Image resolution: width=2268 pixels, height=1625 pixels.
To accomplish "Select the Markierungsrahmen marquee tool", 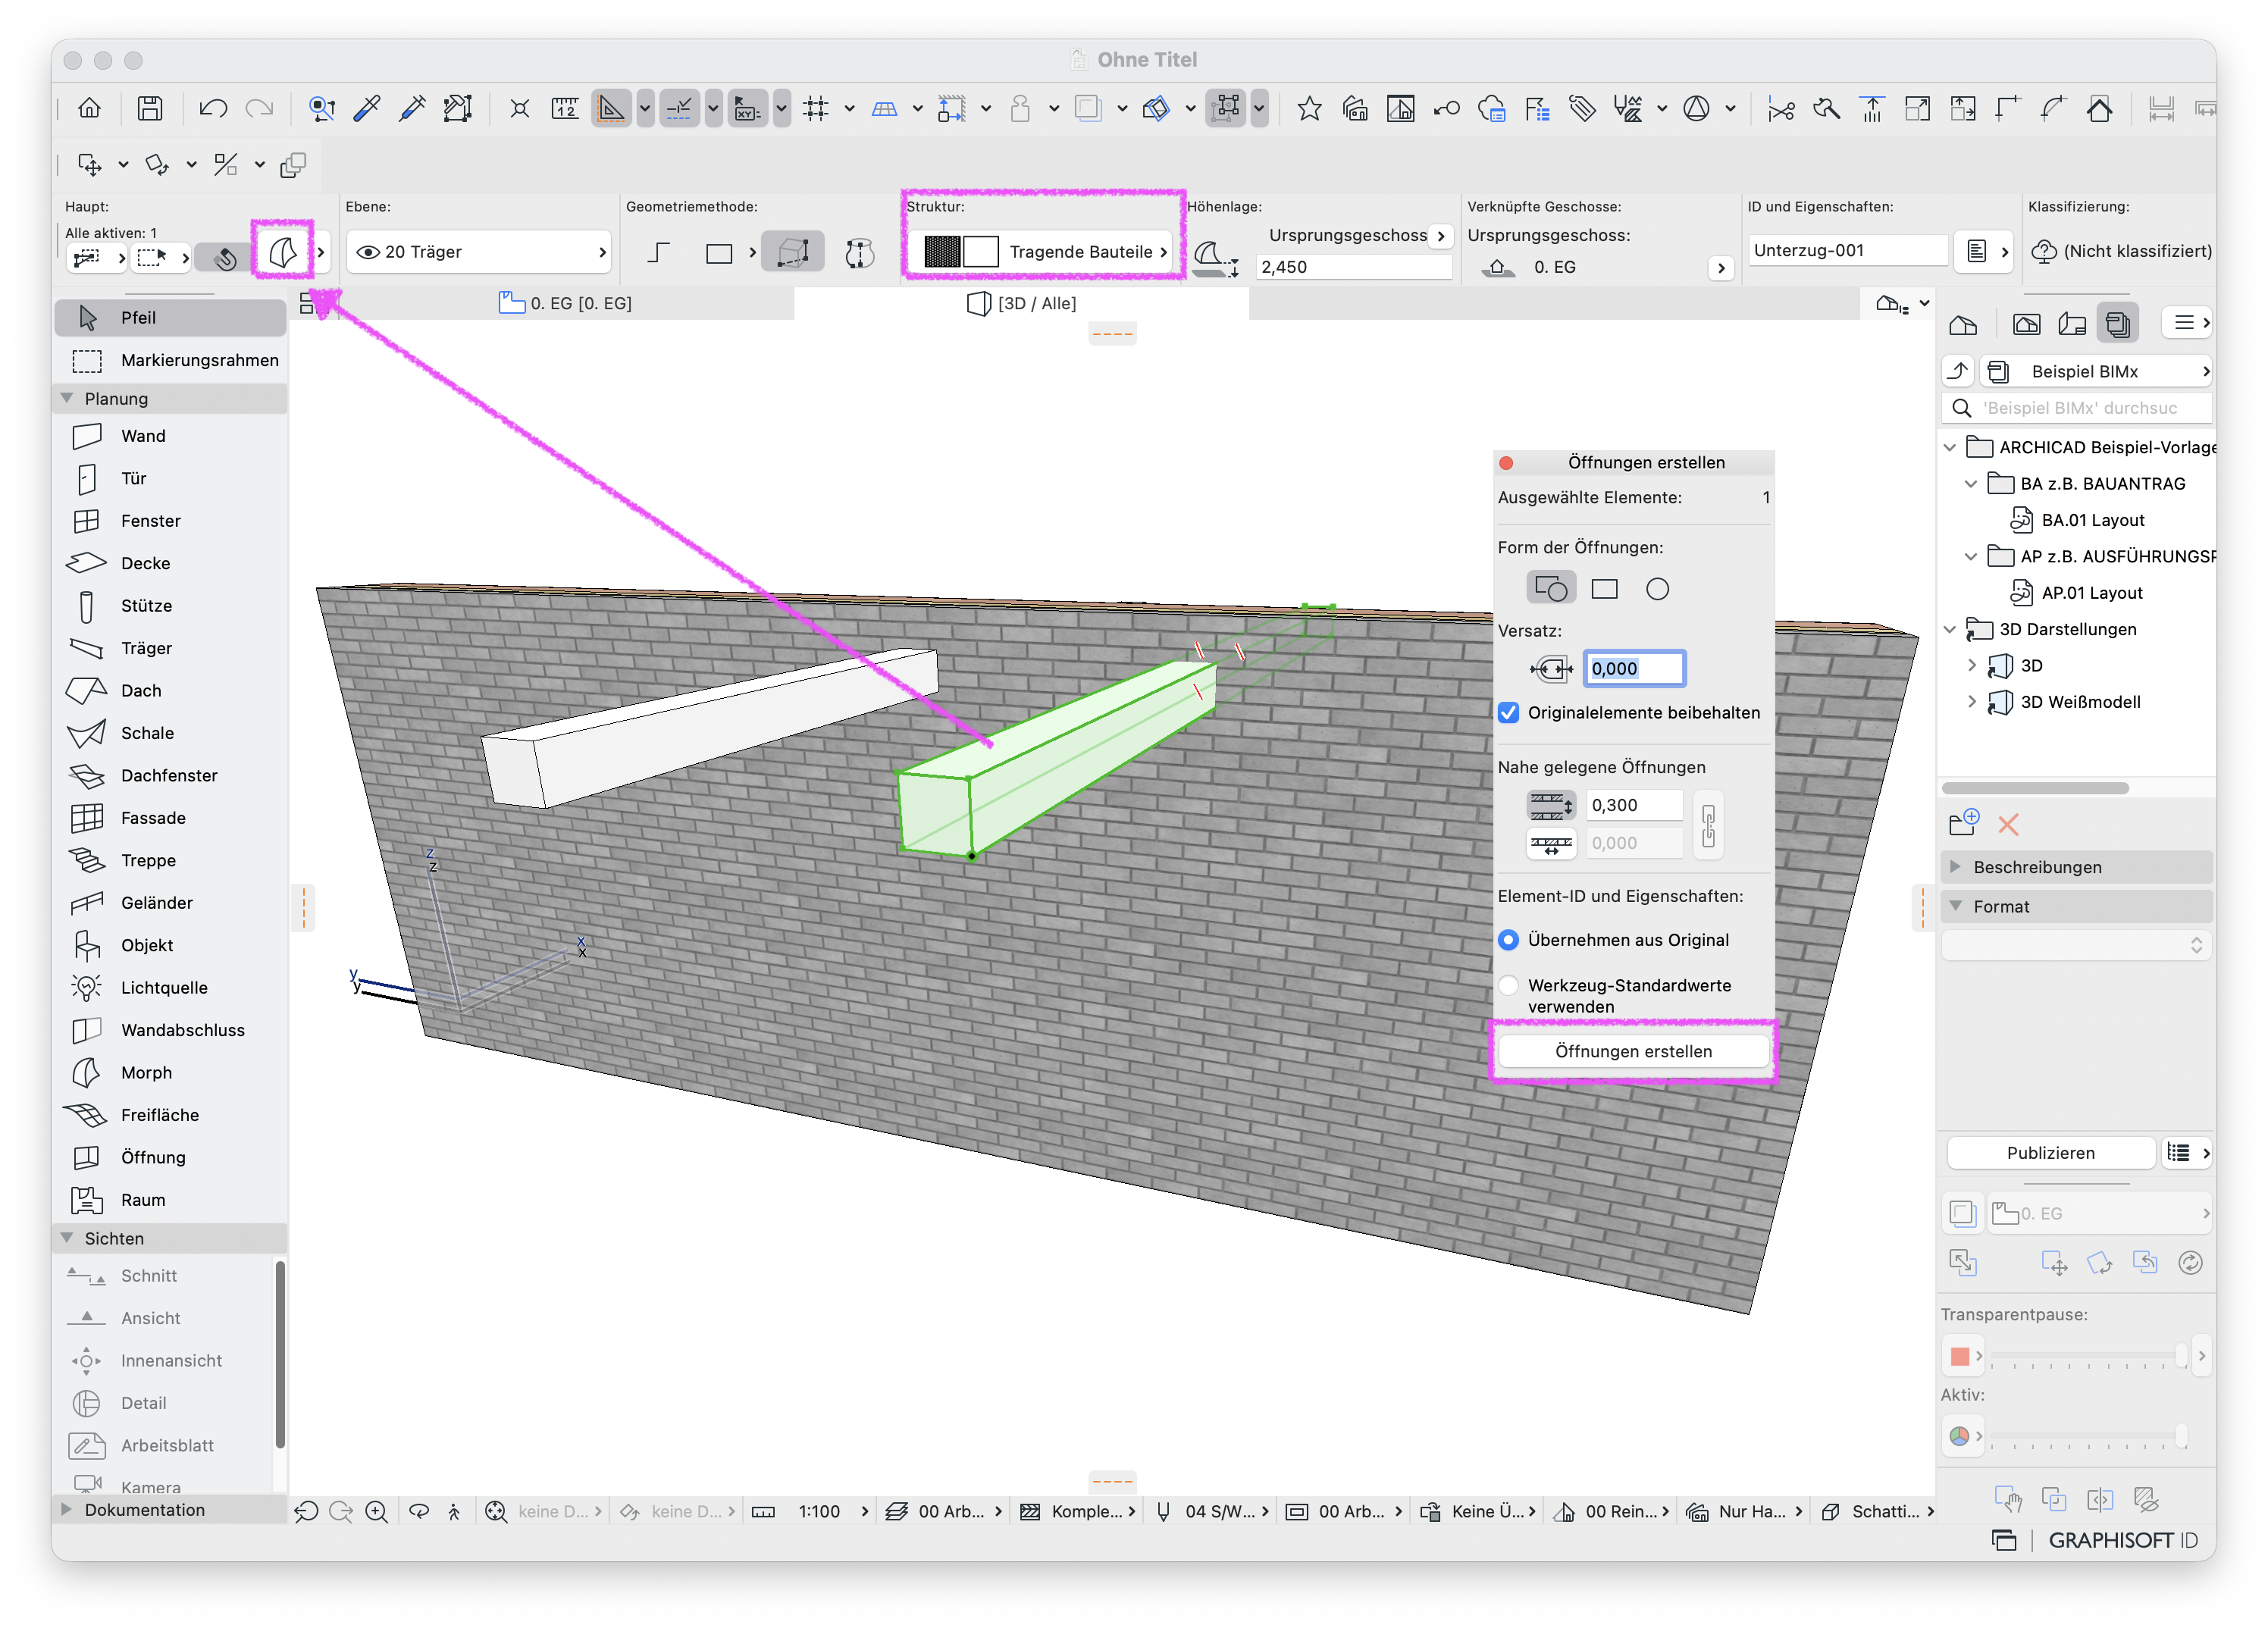I will (x=170, y=360).
